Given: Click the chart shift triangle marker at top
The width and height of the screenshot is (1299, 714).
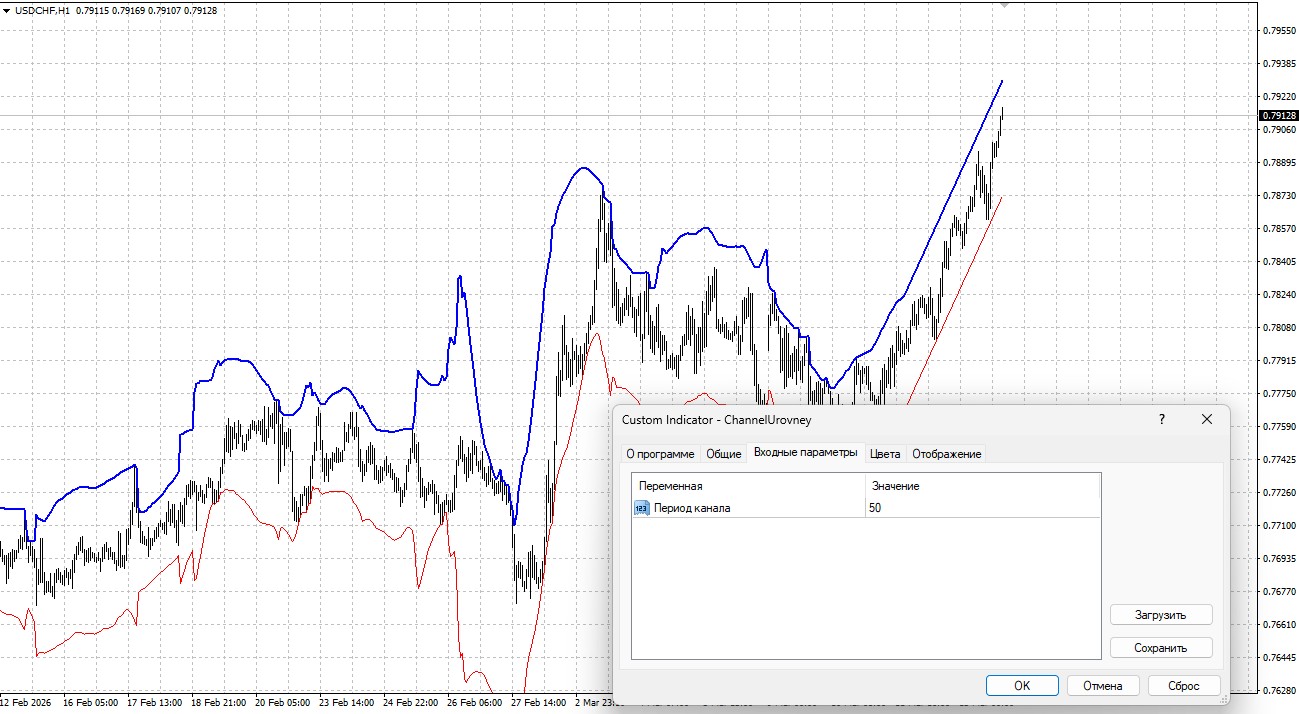Looking at the screenshot, I should [x=1006, y=4].
